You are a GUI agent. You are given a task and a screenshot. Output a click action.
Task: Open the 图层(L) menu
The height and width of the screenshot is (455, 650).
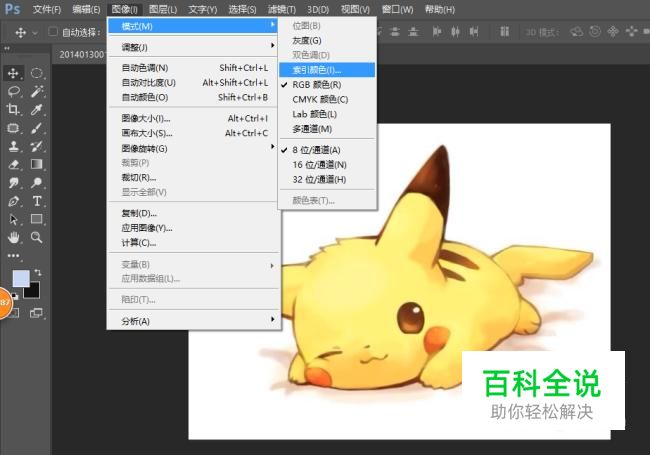point(163,9)
